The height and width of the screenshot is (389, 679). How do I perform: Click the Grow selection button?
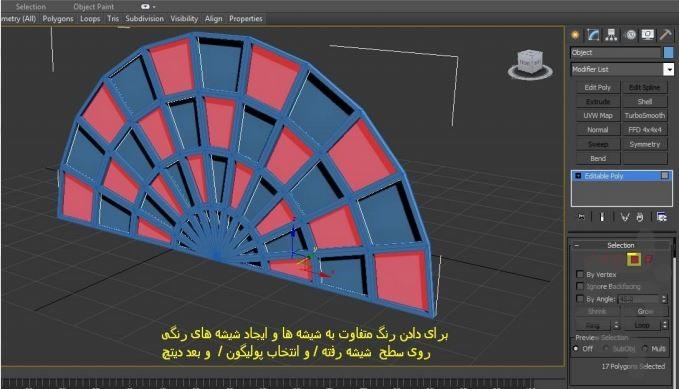point(645,311)
